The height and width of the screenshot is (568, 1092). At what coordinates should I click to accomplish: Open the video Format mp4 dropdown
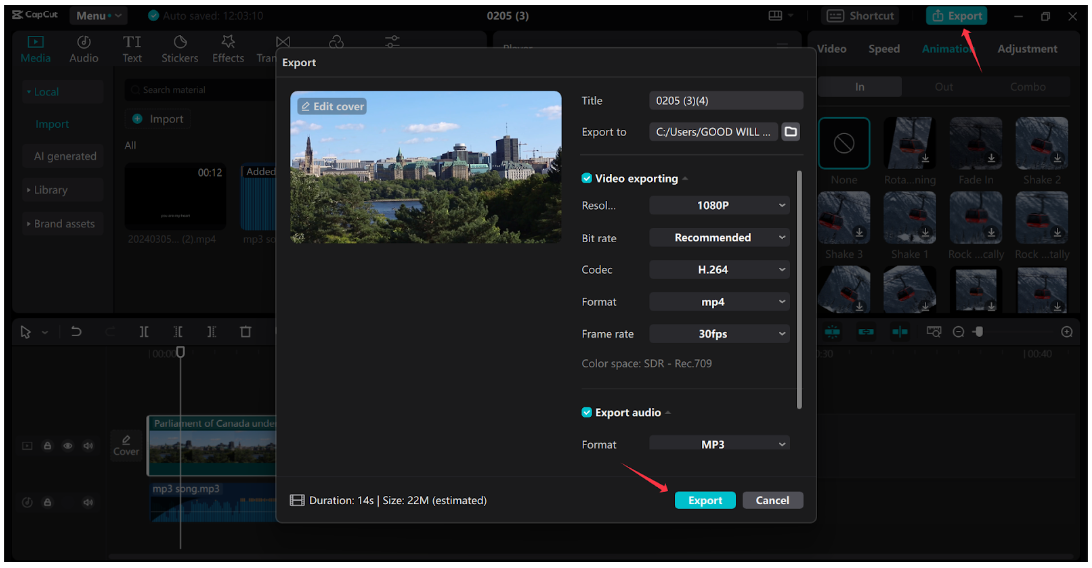pos(719,301)
